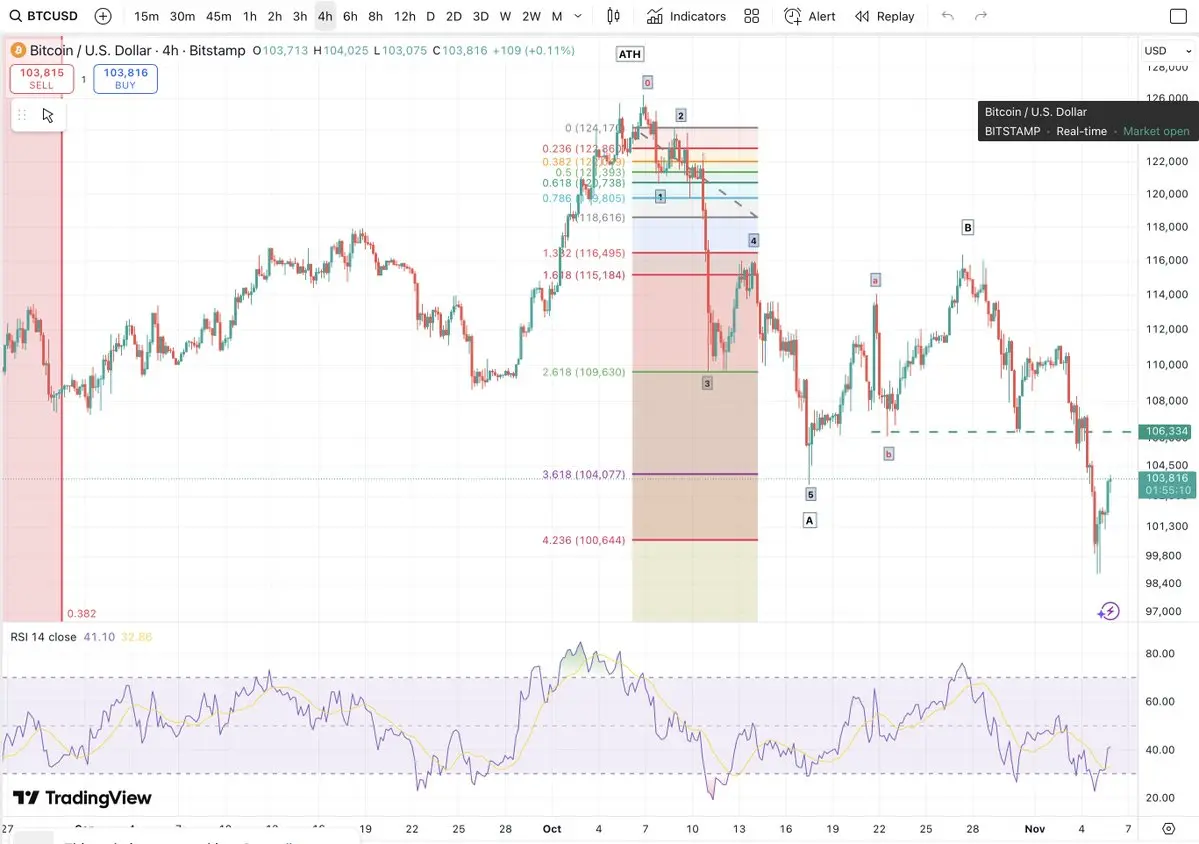Click the 103,815 SELL button
Viewport: 1199px width, 844px height.
coord(42,79)
